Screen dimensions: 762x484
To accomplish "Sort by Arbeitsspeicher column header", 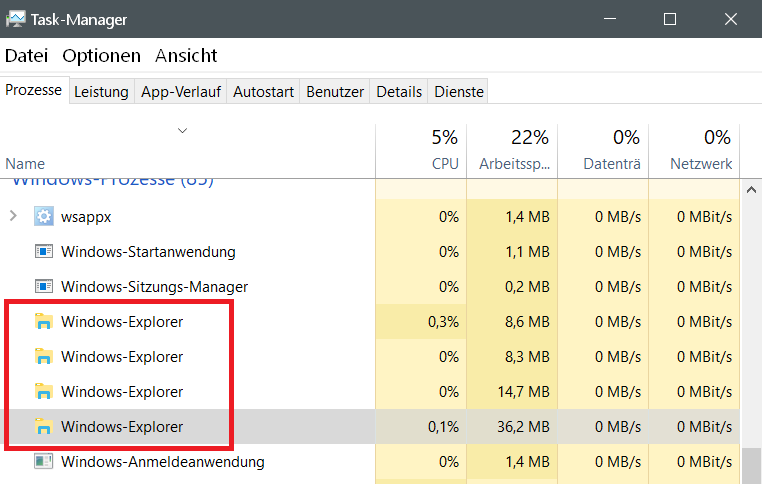I will click(x=512, y=150).
